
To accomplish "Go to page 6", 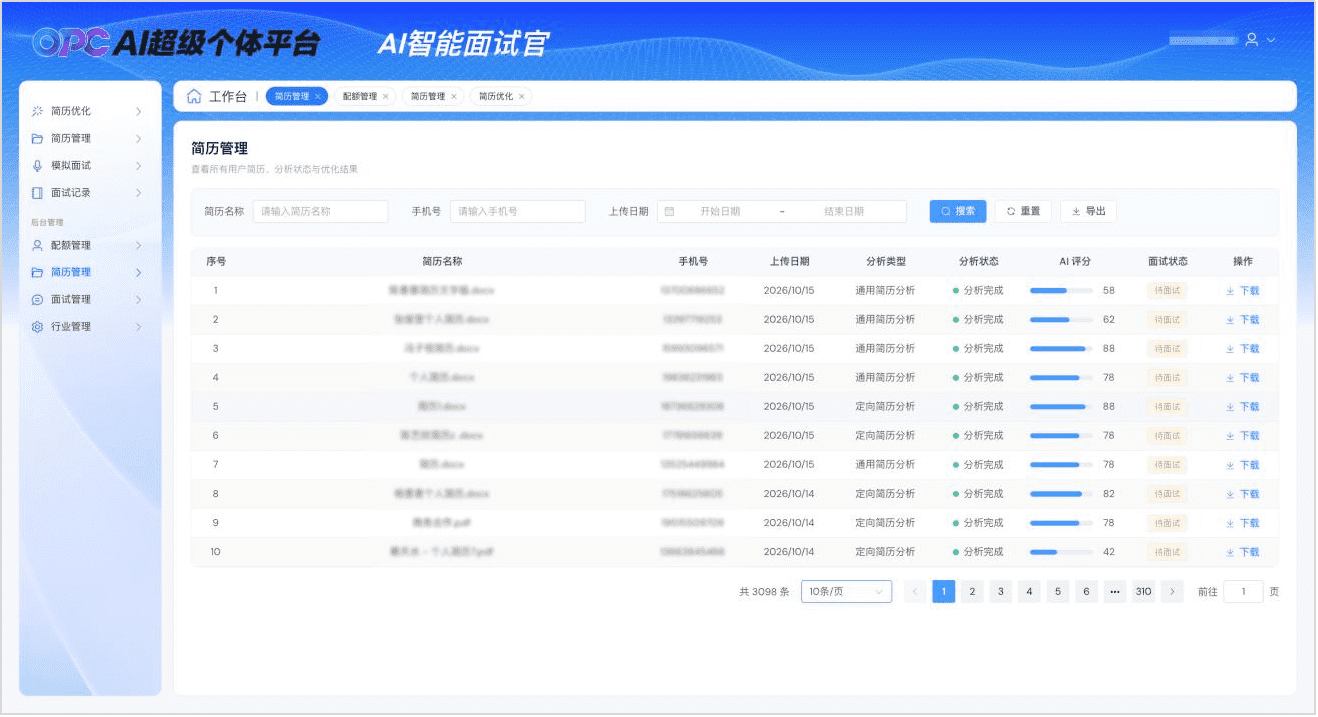I will pyautogui.click(x=1086, y=591).
